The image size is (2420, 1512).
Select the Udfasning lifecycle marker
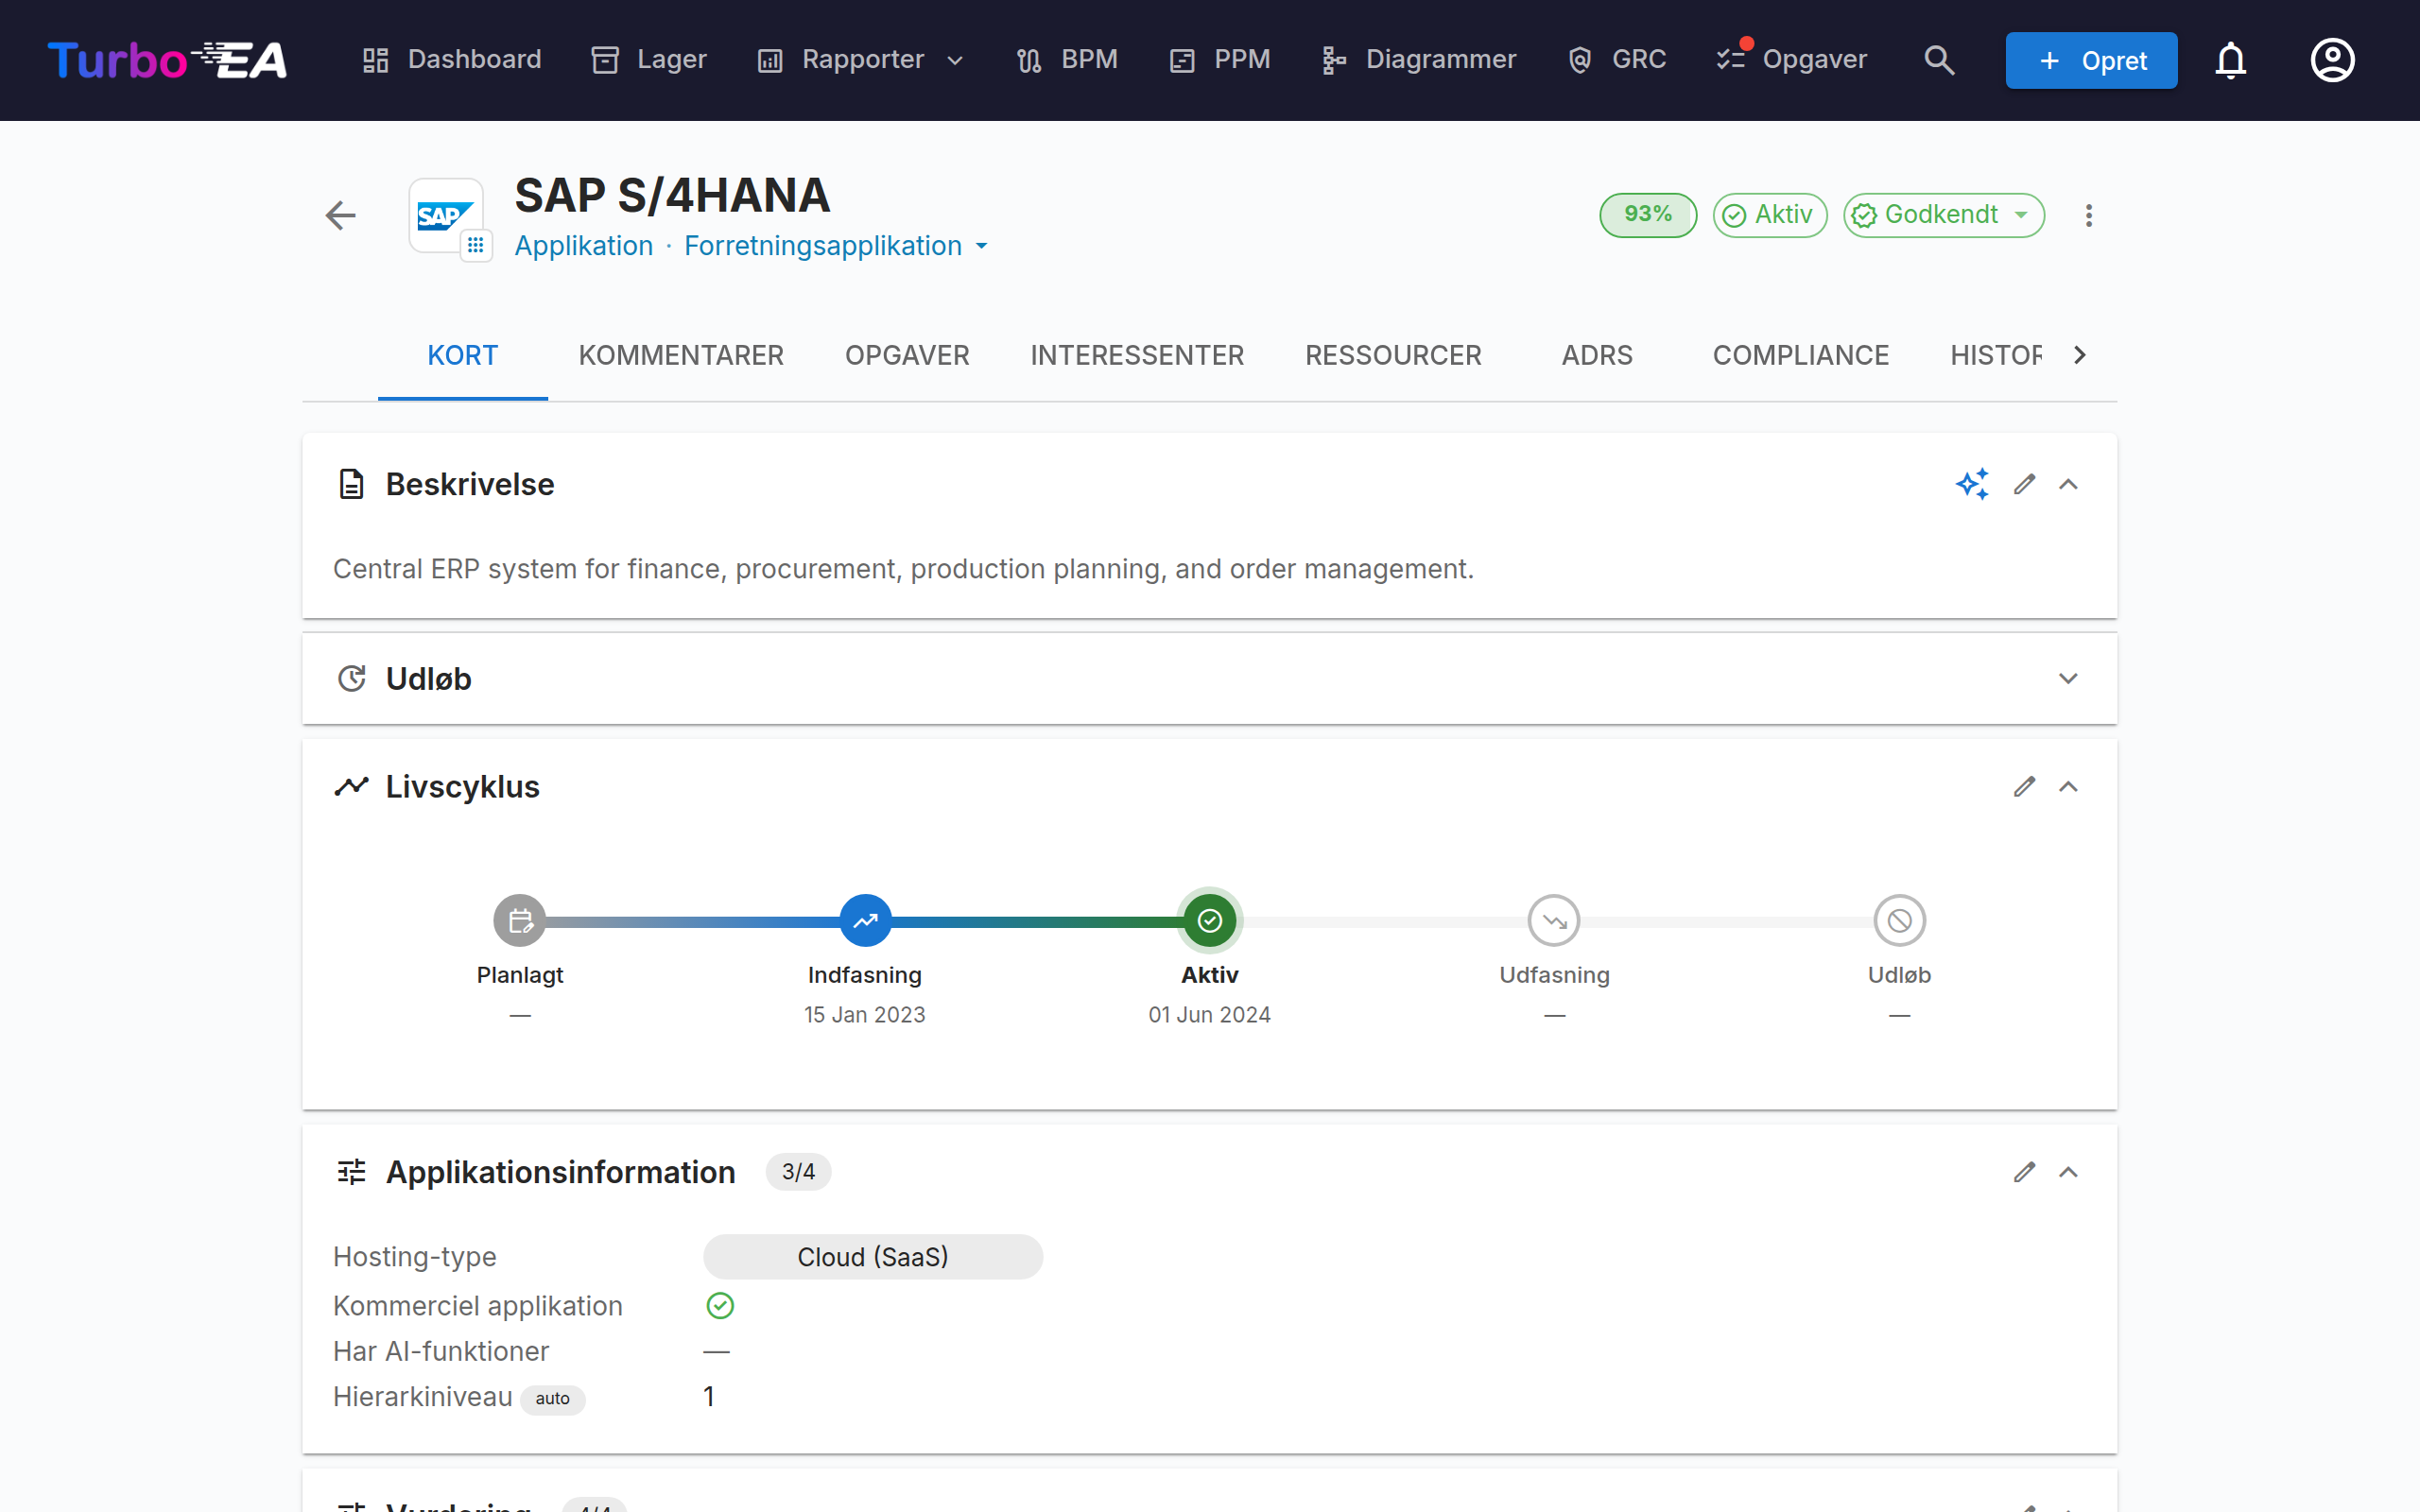pos(1554,920)
